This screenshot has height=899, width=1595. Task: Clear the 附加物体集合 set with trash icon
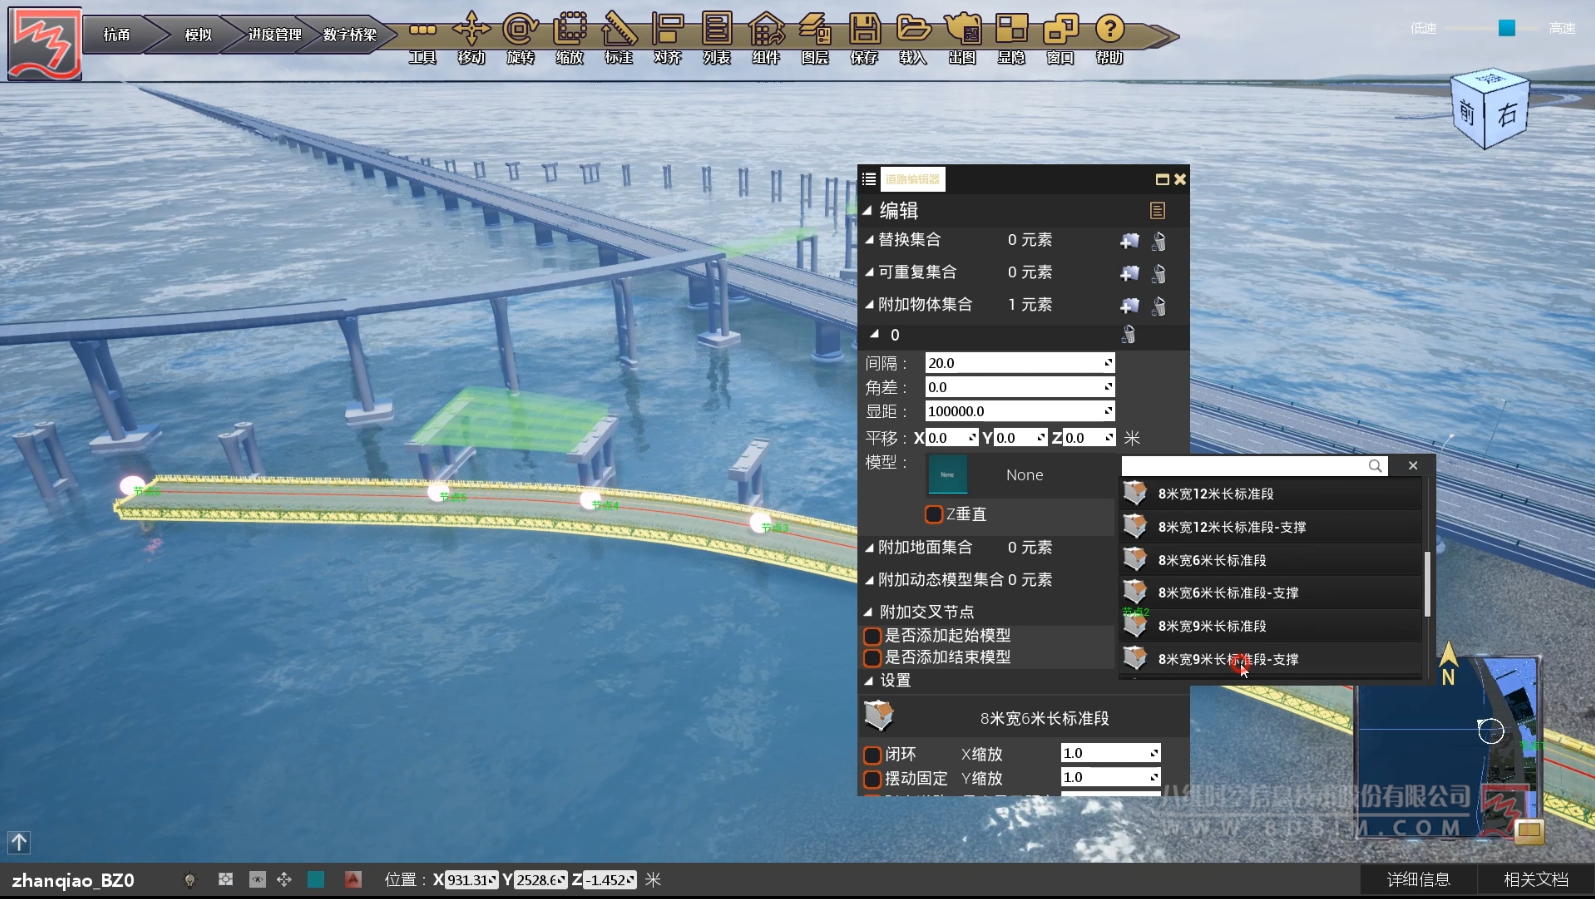click(x=1159, y=305)
